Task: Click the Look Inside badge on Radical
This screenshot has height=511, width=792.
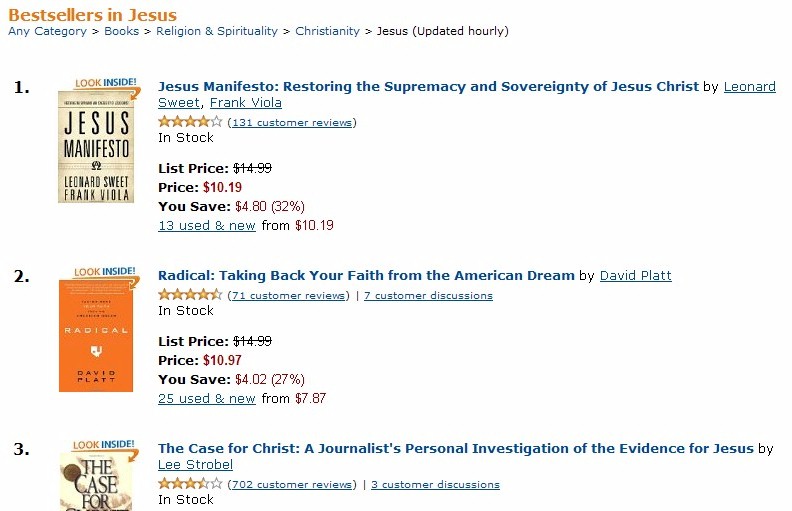Action: tap(106, 273)
